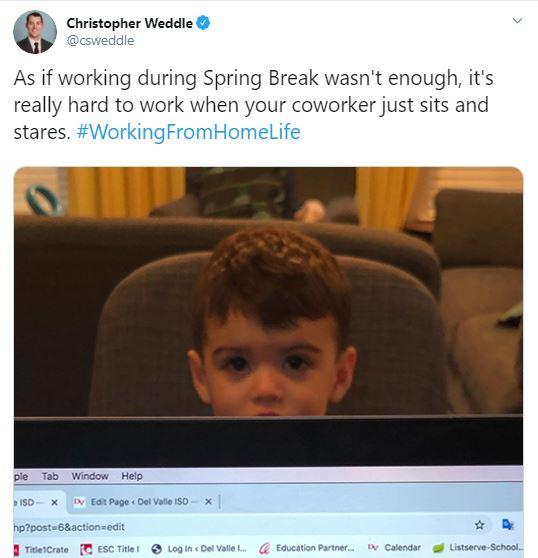The image size is (538, 558).
Task: Open the Log In Del Valle bookmark
Action: [199, 549]
